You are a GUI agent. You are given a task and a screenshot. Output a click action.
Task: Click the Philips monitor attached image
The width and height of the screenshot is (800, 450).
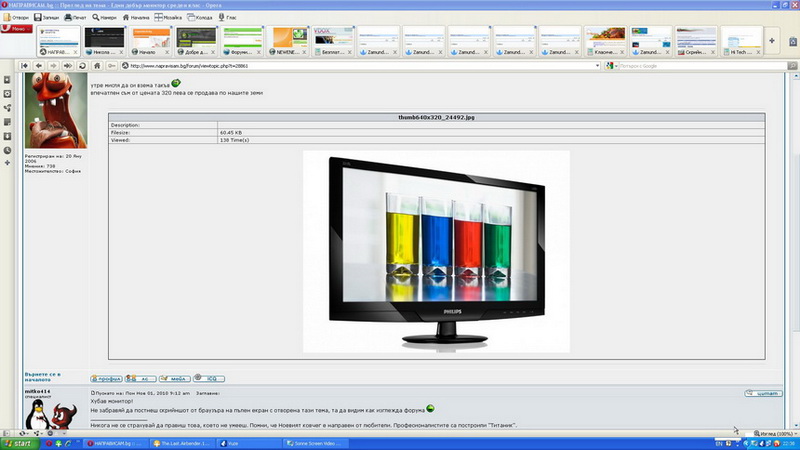pyautogui.click(x=436, y=252)
